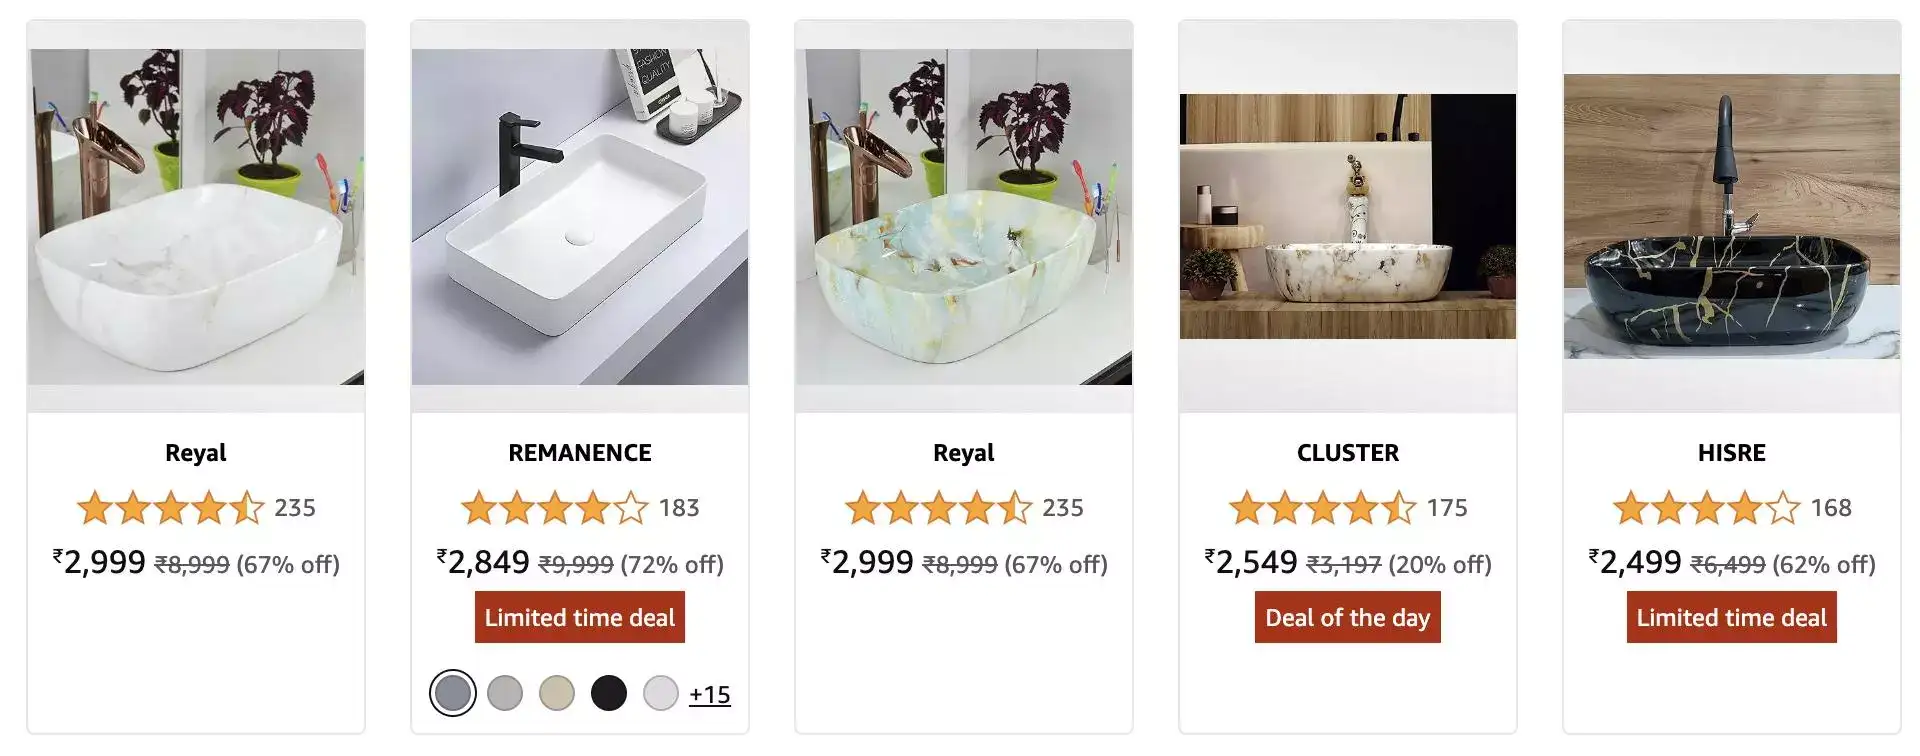Expand more colors via the +15 link
Screen dimensions: 1920x756
click(x=712, y=694)
